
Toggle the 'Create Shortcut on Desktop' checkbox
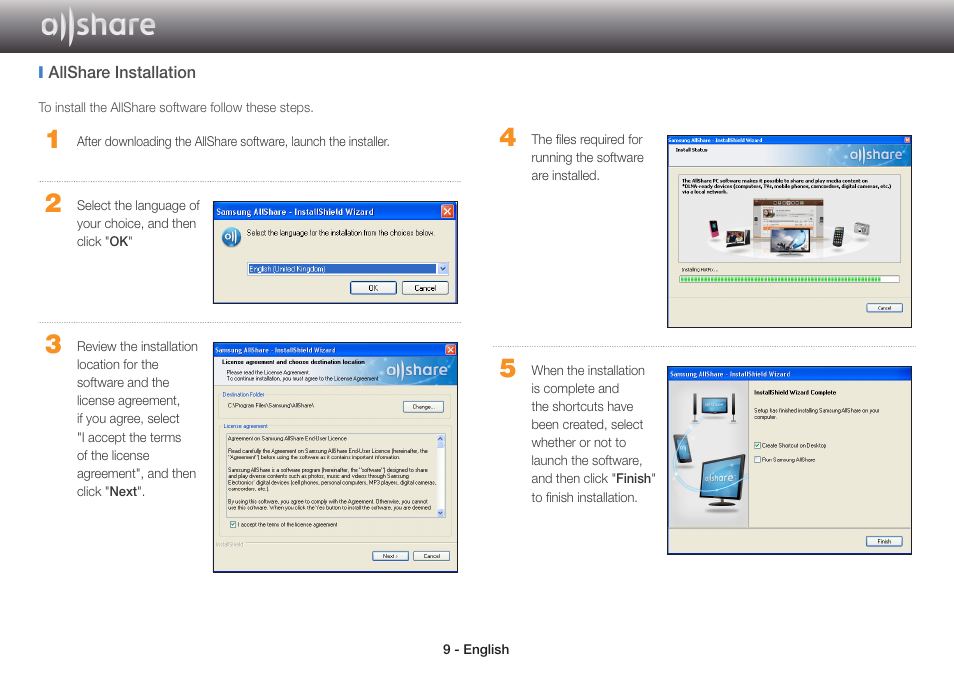[x=757, y=446]
